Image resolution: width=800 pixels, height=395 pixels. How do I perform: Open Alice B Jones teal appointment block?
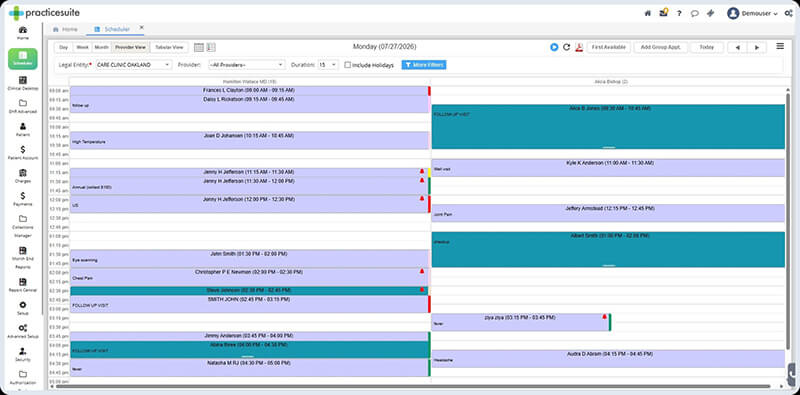point(608,127)
